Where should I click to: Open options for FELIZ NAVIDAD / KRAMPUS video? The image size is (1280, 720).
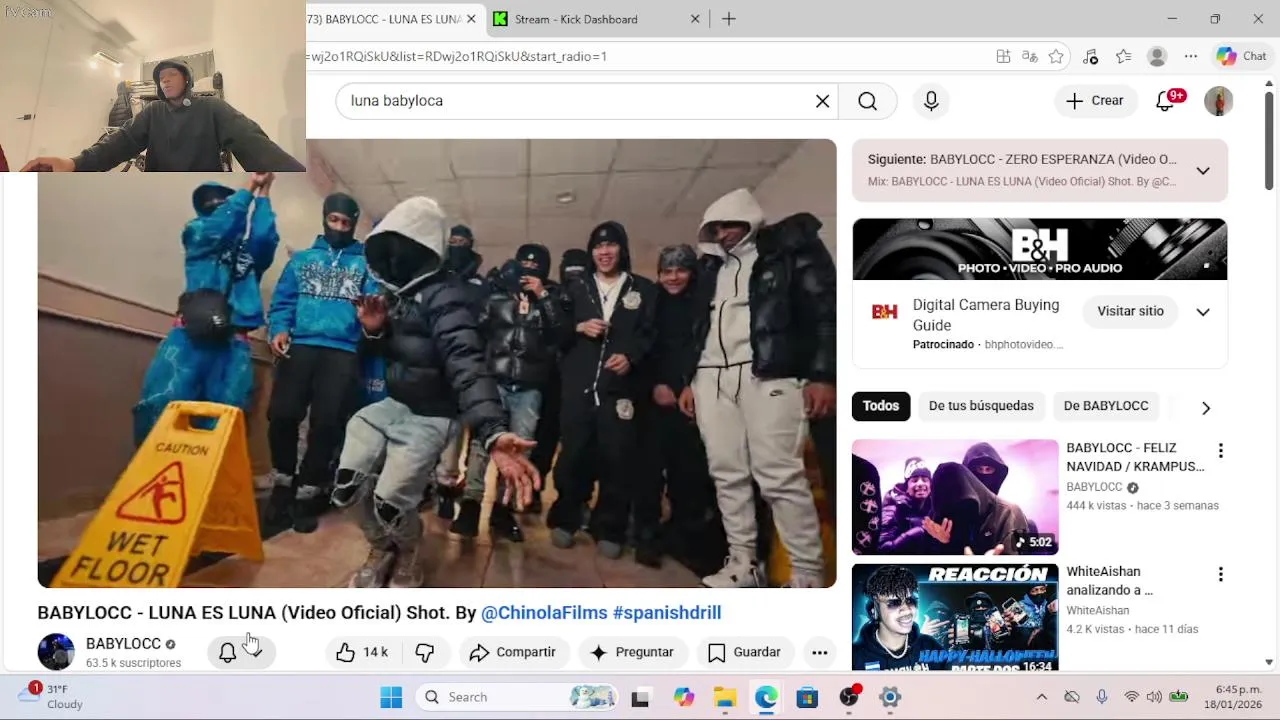[x=1220, y=451]
